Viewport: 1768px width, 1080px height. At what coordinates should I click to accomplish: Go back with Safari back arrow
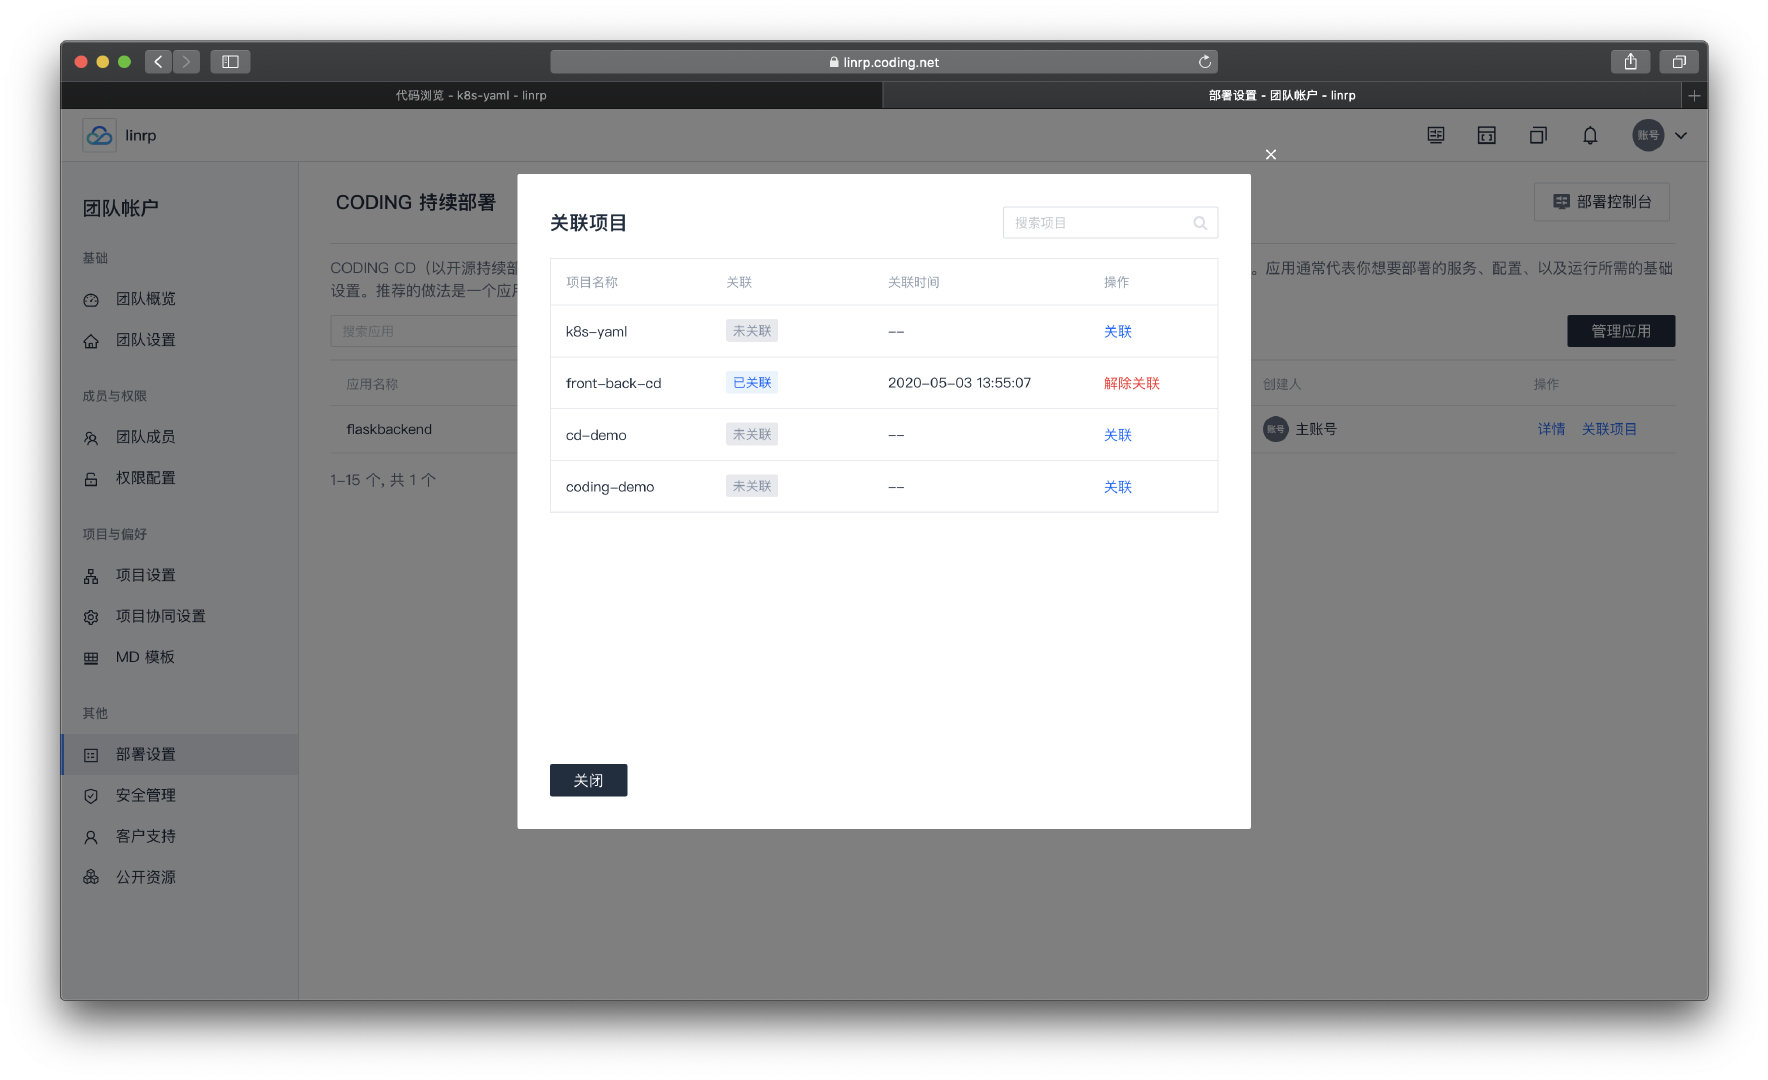pos(158,62)
